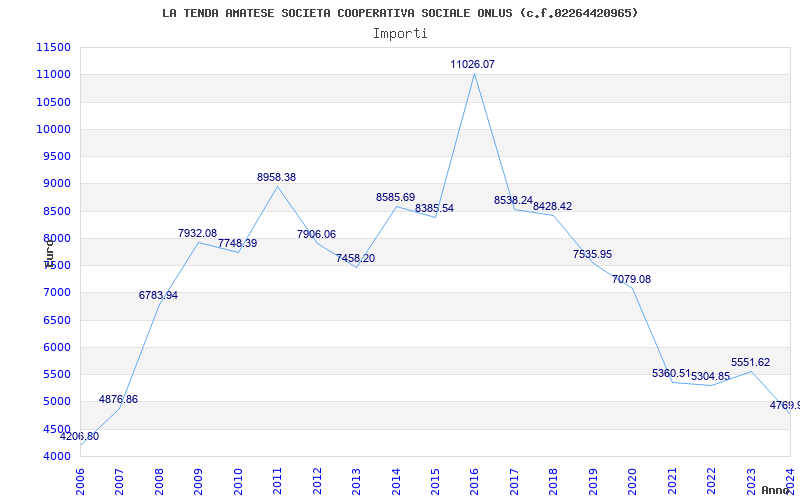
Task: Select the 8958.38 data label for 2011
Action: click(277, 177)
